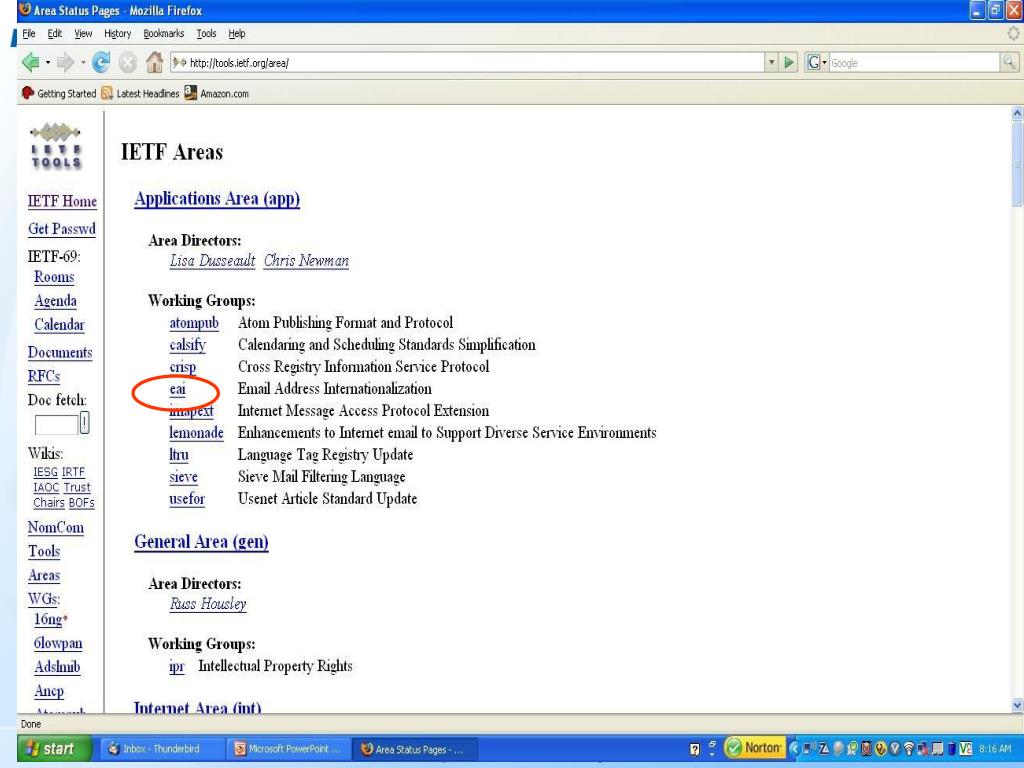Open the lemonade working group link

[196, 433]
